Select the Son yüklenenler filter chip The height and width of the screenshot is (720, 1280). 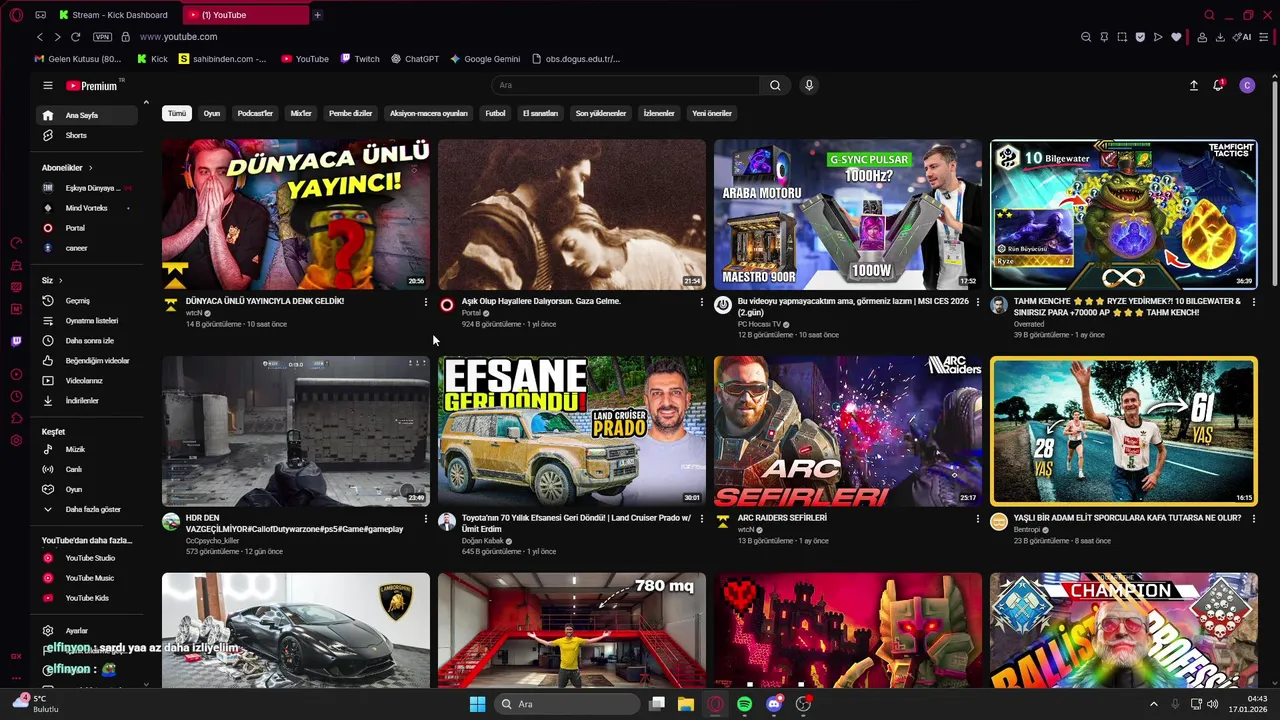[x=601, y=113]
